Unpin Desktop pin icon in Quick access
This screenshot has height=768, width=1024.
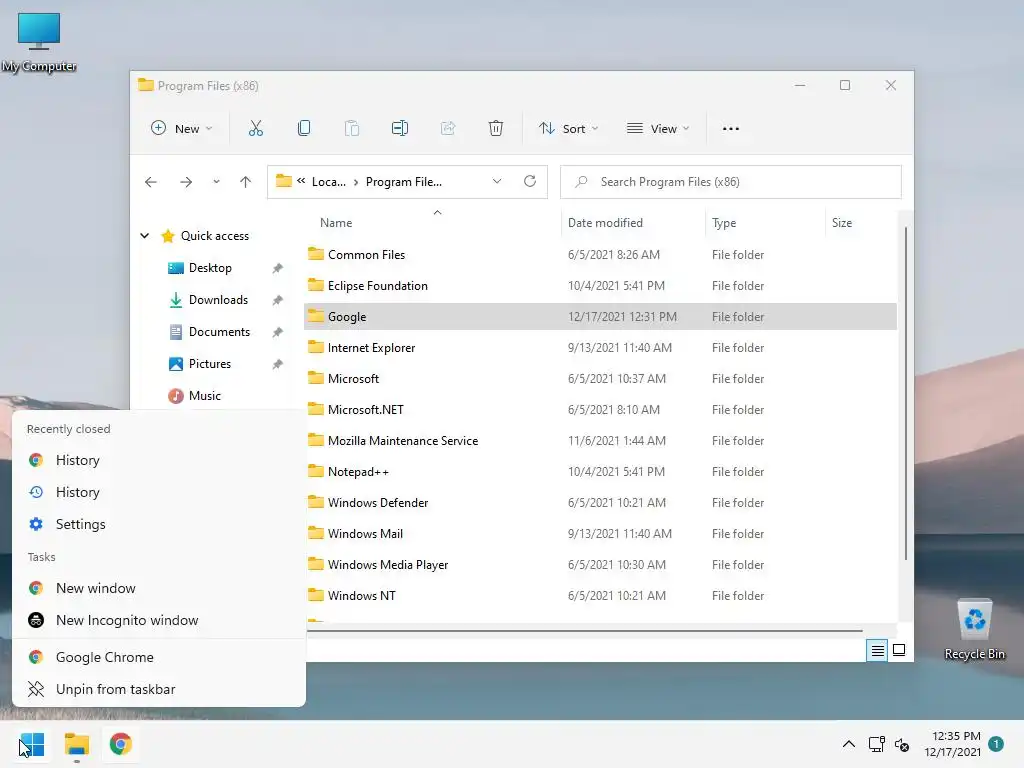click(x=278, y=268)
